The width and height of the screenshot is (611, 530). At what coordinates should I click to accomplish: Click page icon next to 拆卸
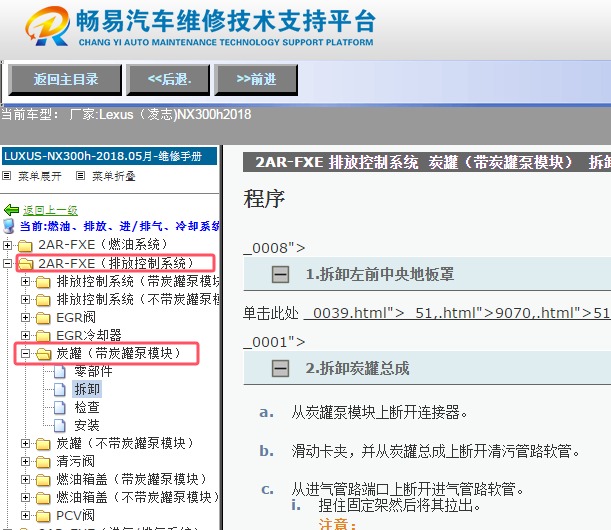point(60,389)
